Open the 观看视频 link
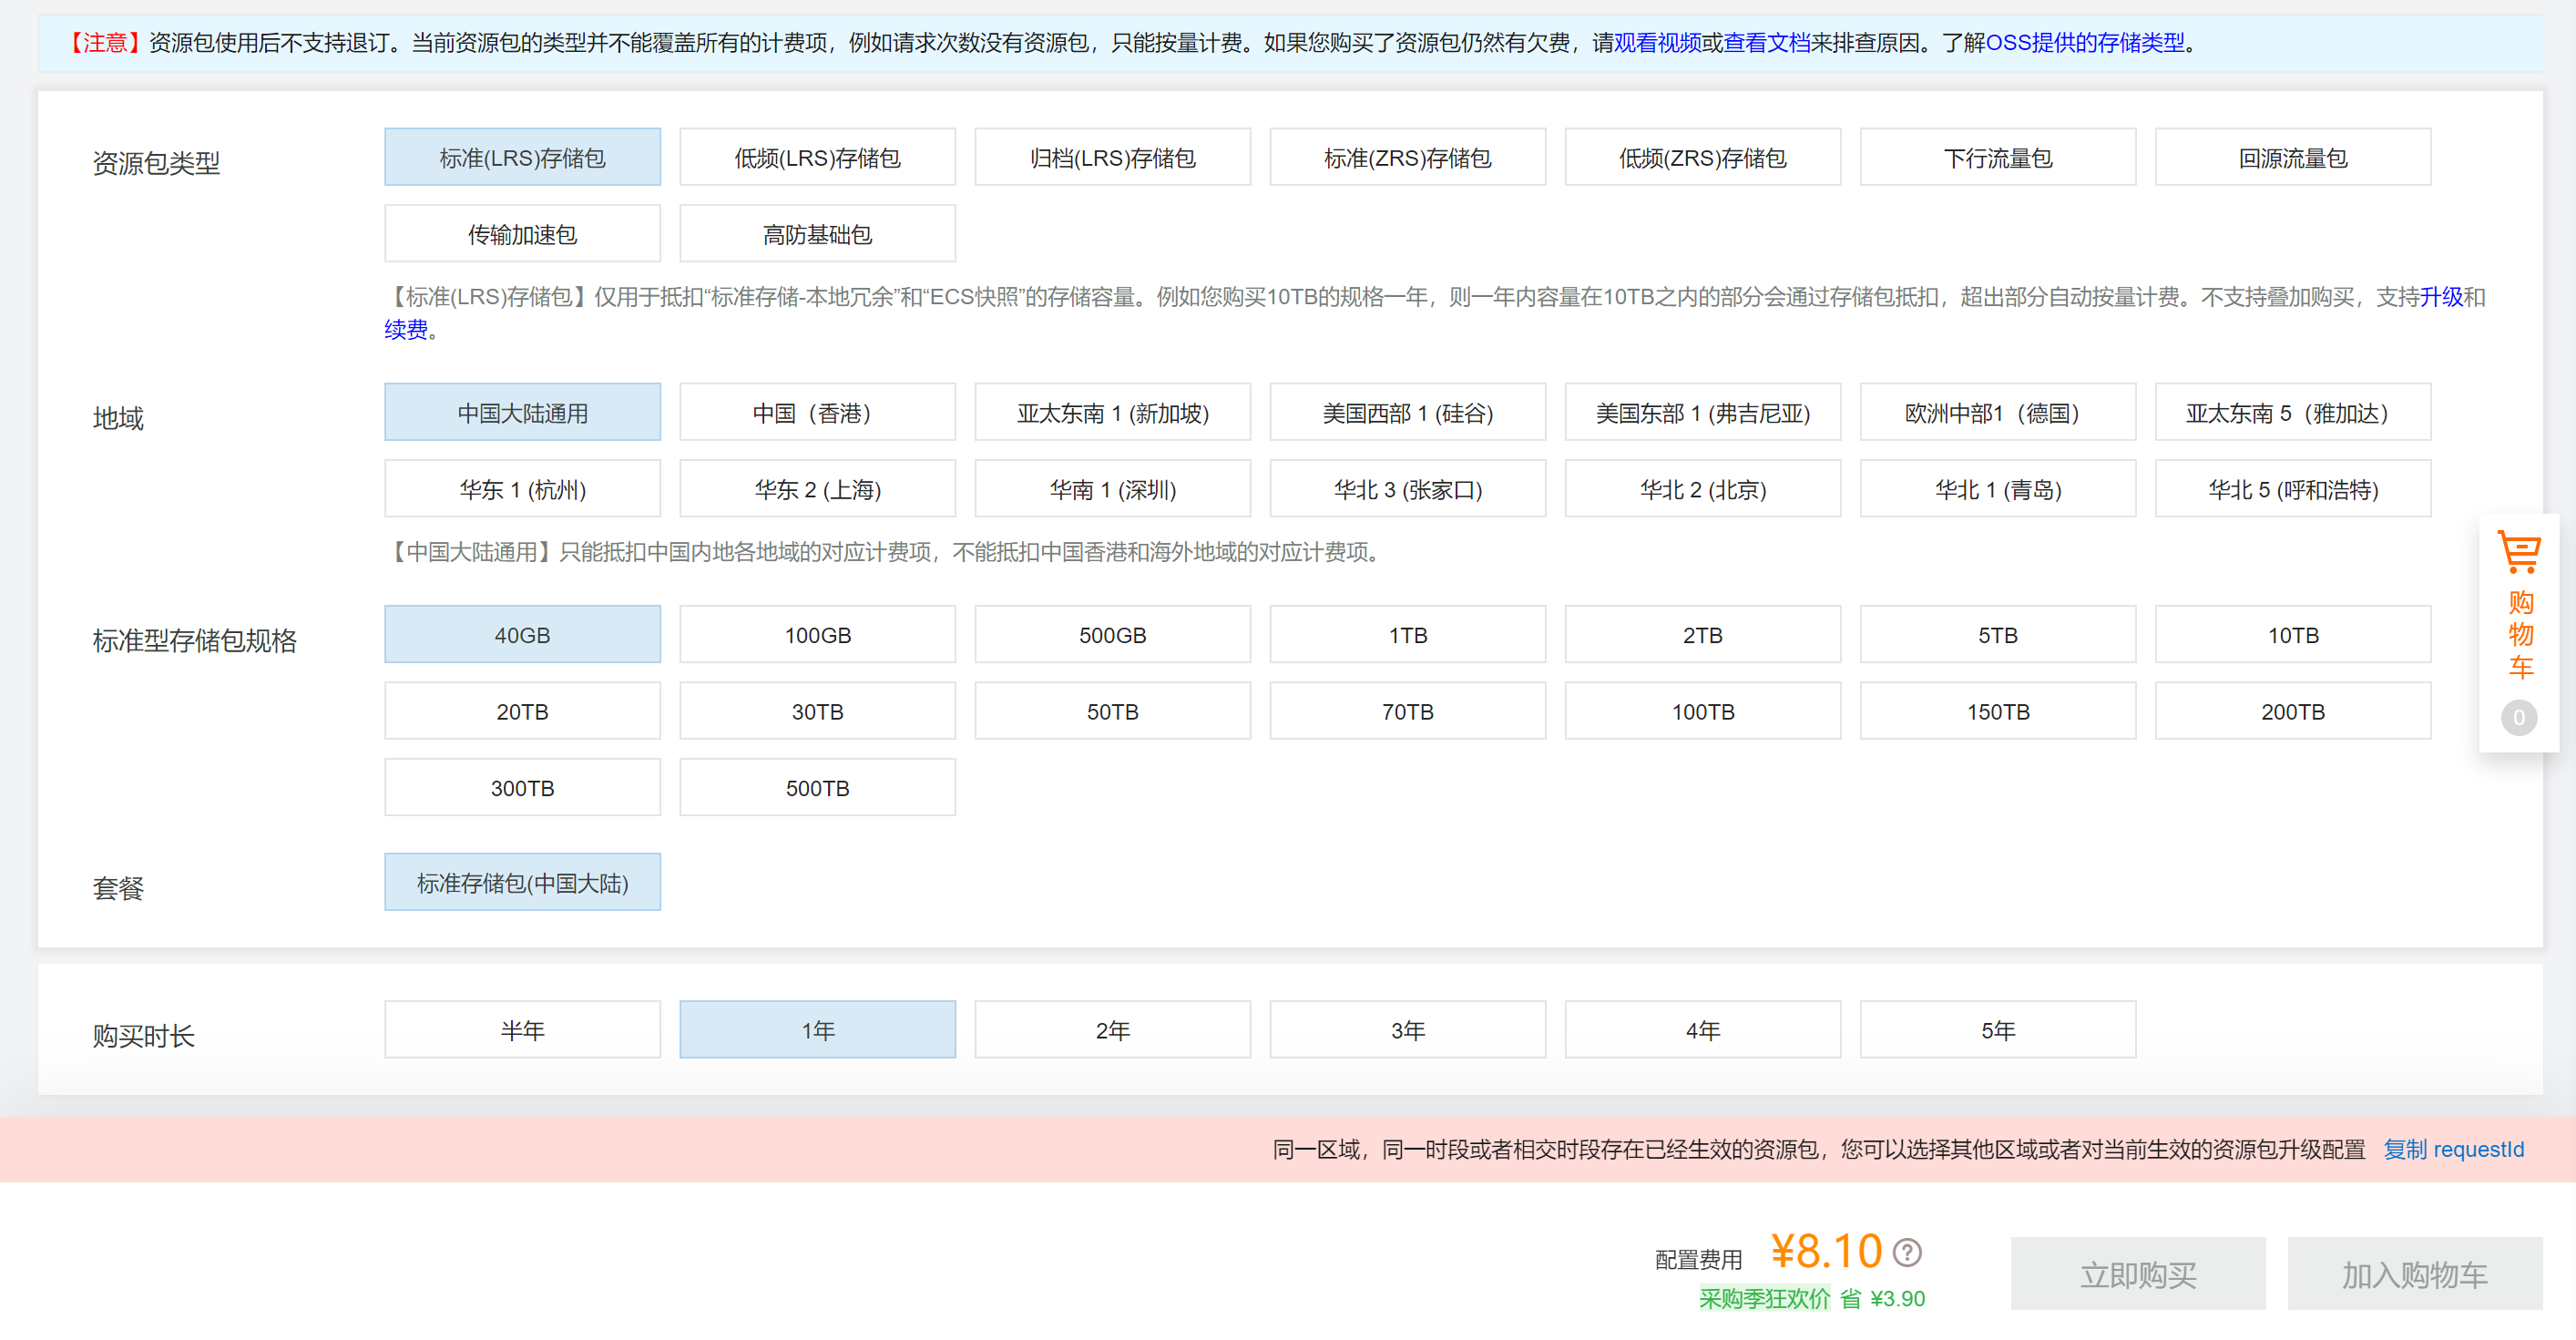The height and width of the screenshot is (1340, 2576). [1657, 43]
